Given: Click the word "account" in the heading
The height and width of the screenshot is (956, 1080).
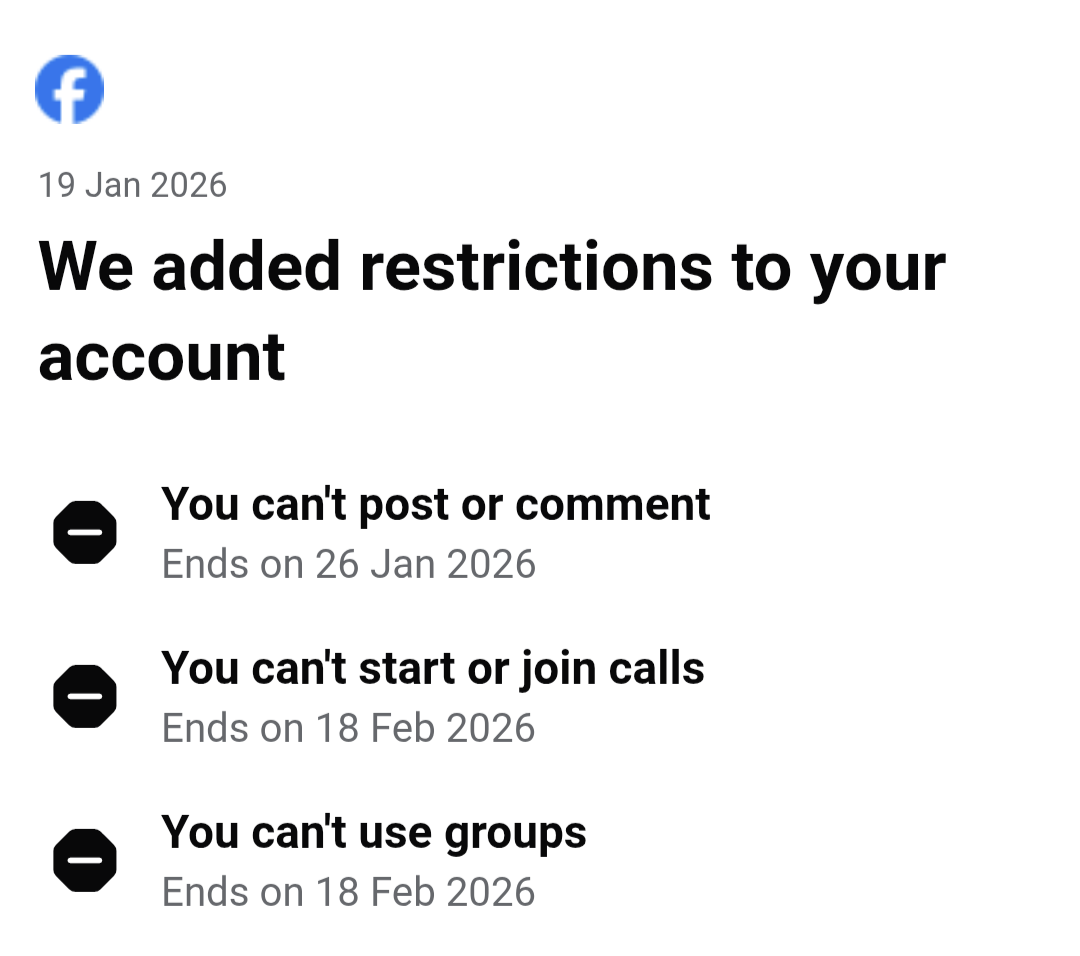Looking at the screenshot, I should click(162, 357).
